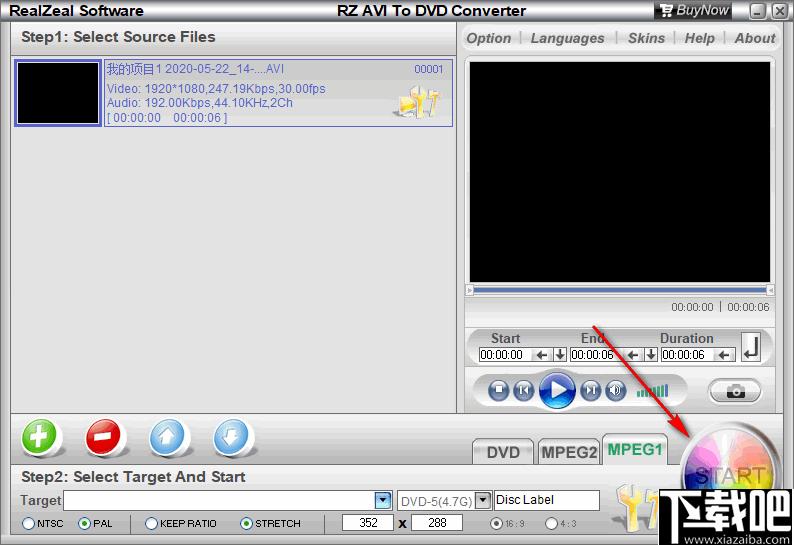Open BuyNow shopping cart button

[x=694, y=11]
